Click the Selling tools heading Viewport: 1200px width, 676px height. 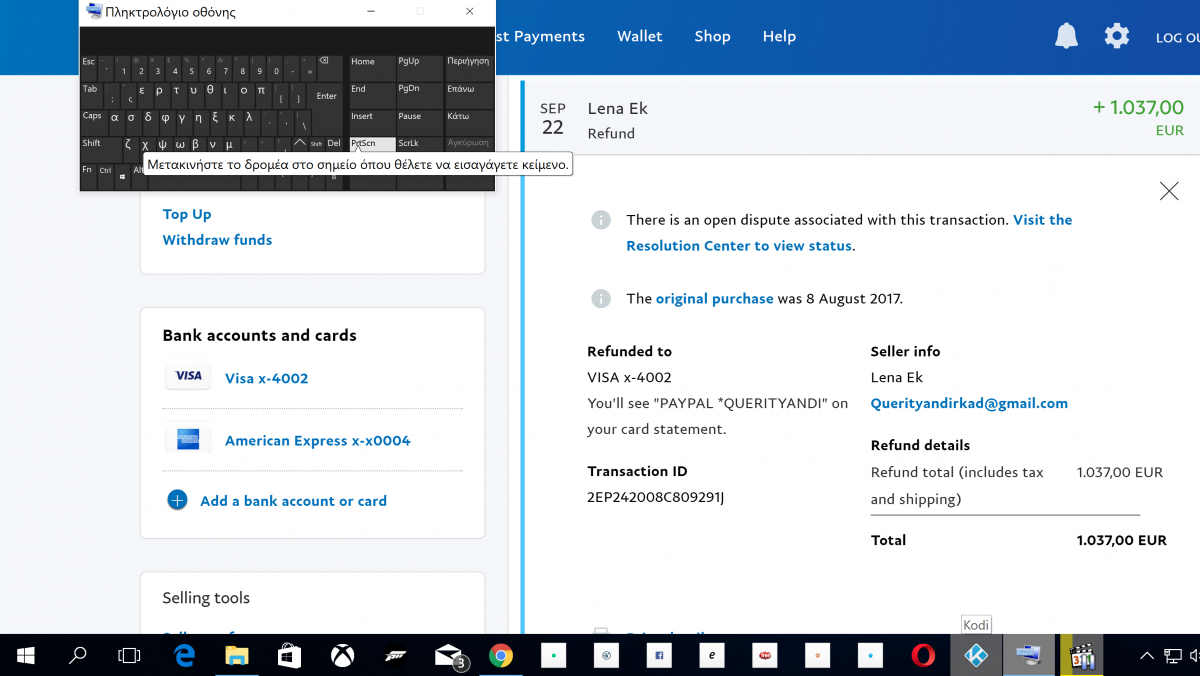206,598
